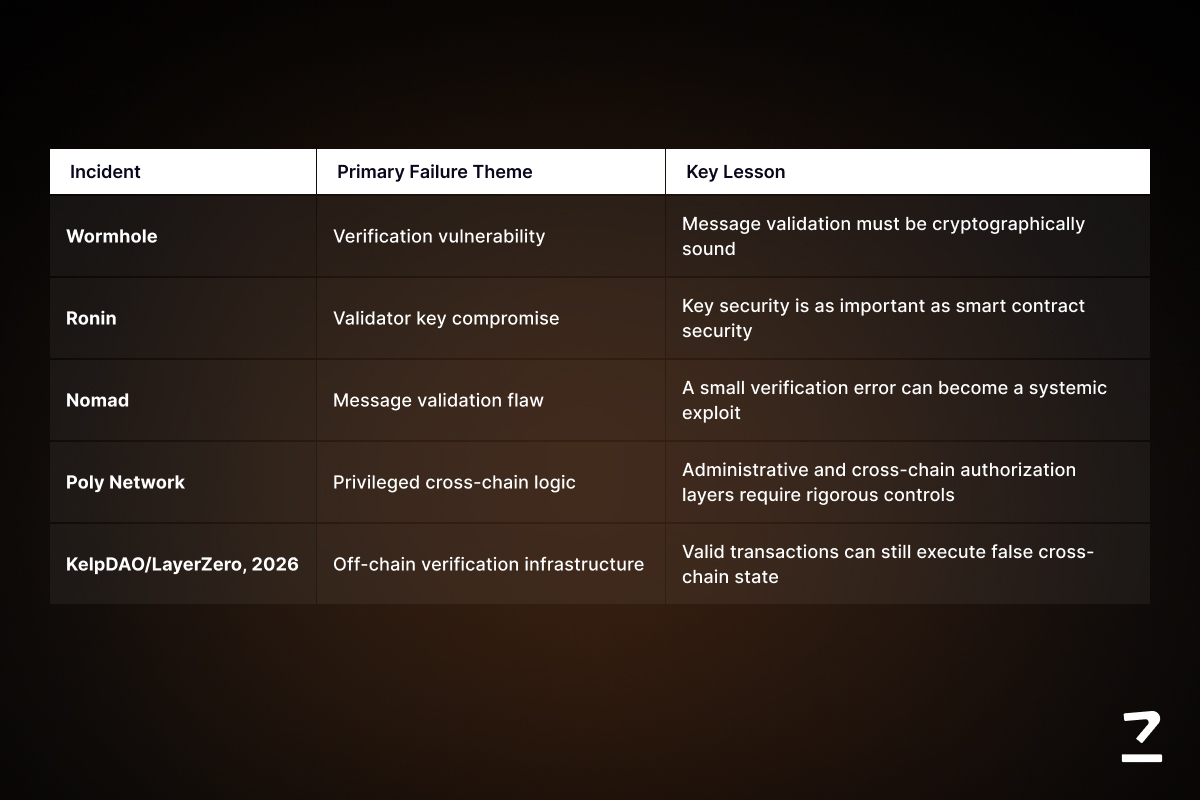The height and width of the screenshot is (800, 1200).
Task: Click the "Administrative and cross-chain authorization" lesson
Action: tap(908, 482)
